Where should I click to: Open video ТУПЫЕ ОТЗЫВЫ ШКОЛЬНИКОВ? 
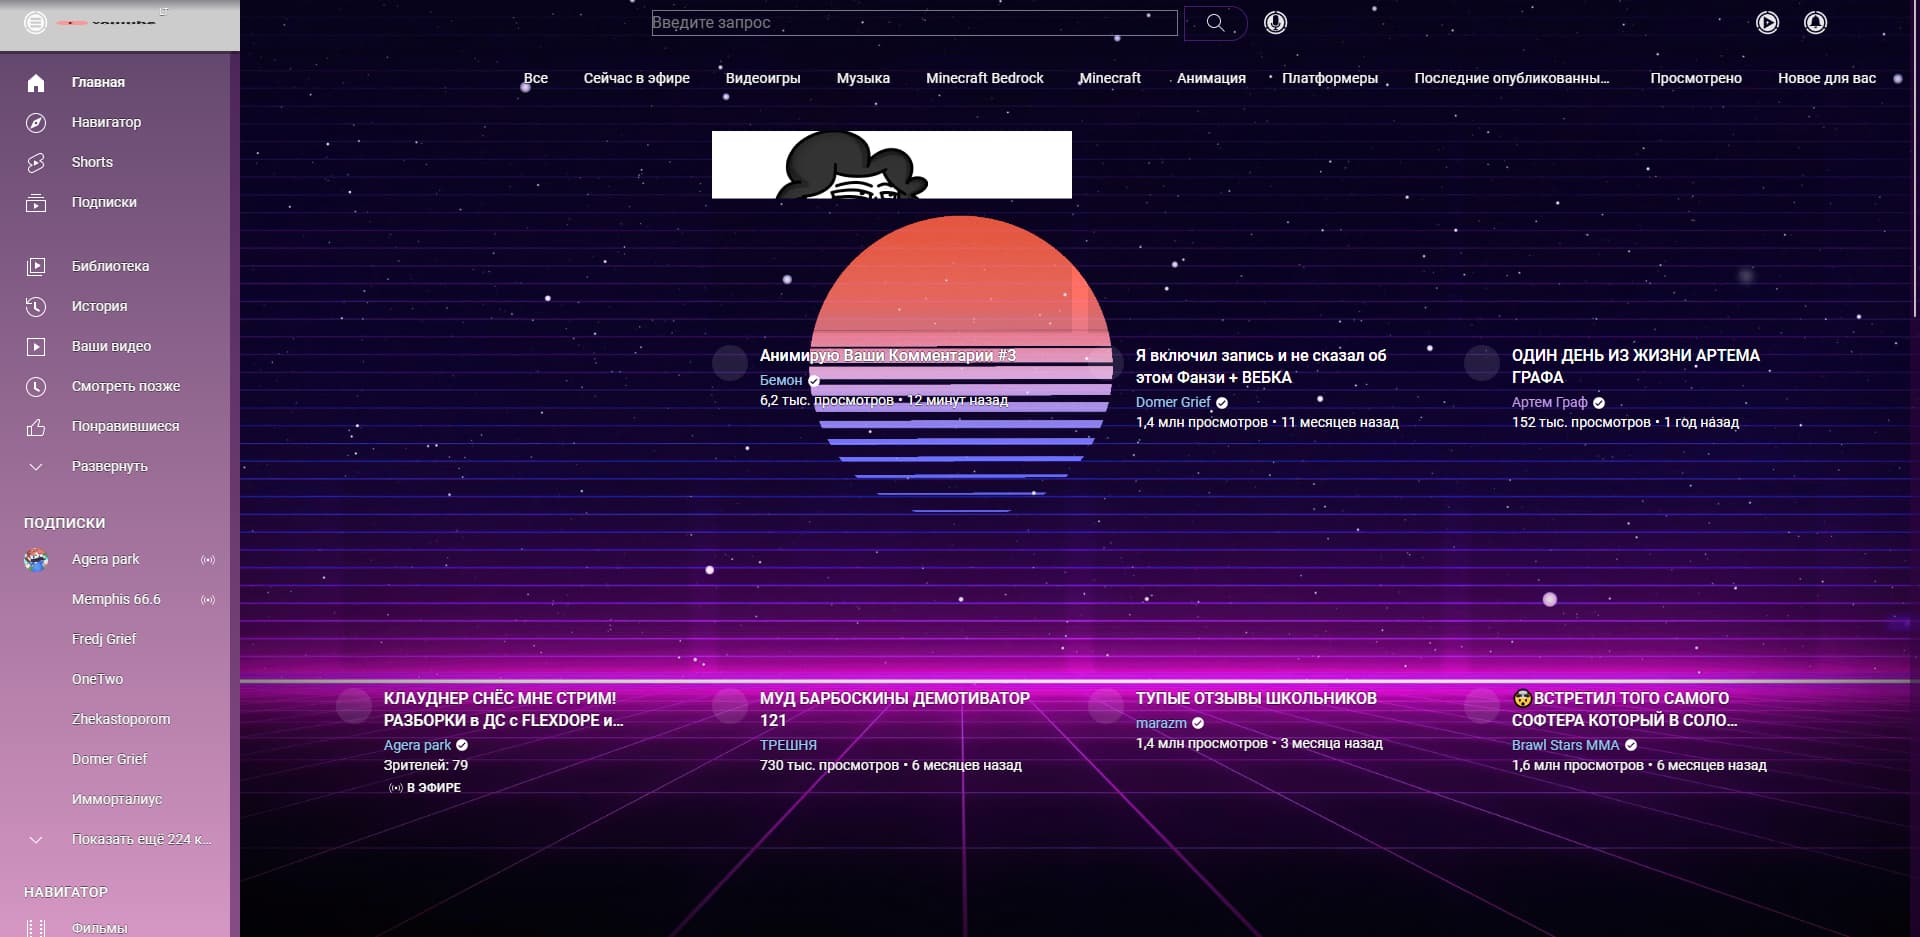pyautogui.click(x=1255, y=698)
